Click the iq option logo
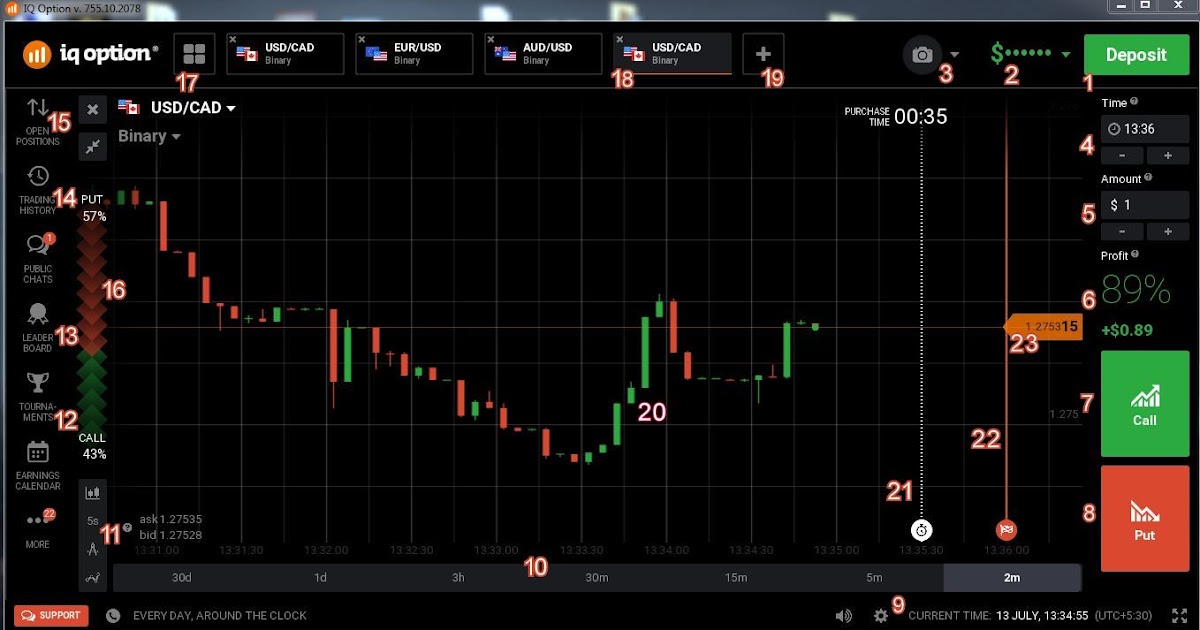The width and height of the screenshot is (1200, 630). [x=90, y=54]
